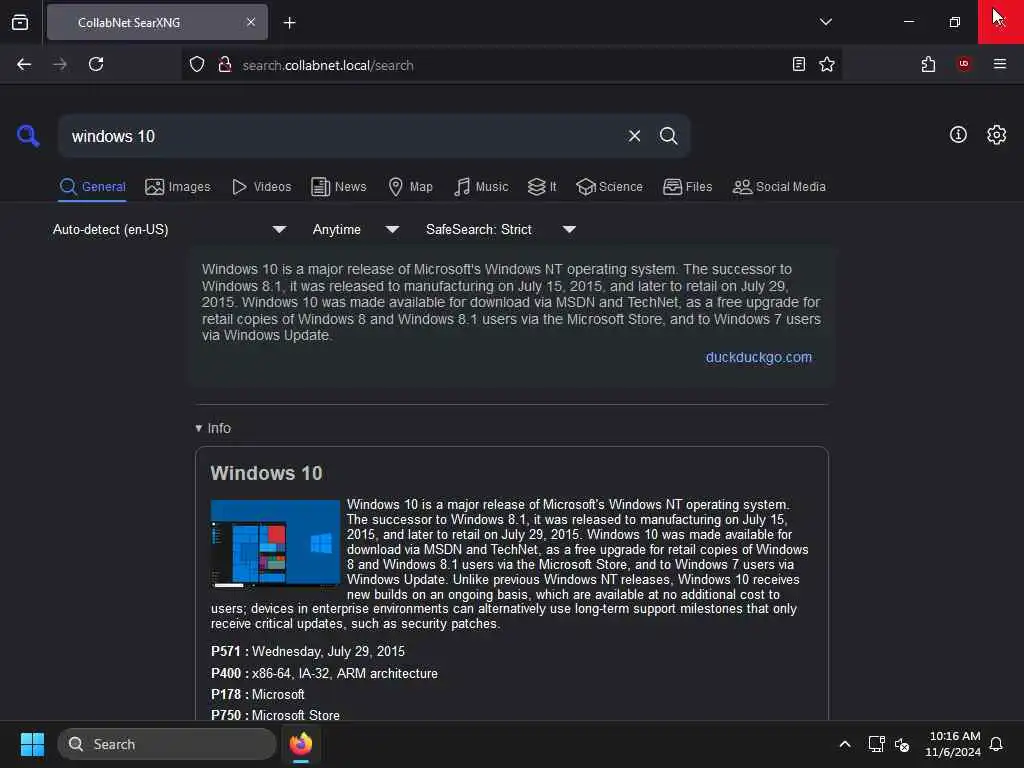Viewport: 1024px width, 768px height.
Task: Reload the page
Action: (96, 65)
